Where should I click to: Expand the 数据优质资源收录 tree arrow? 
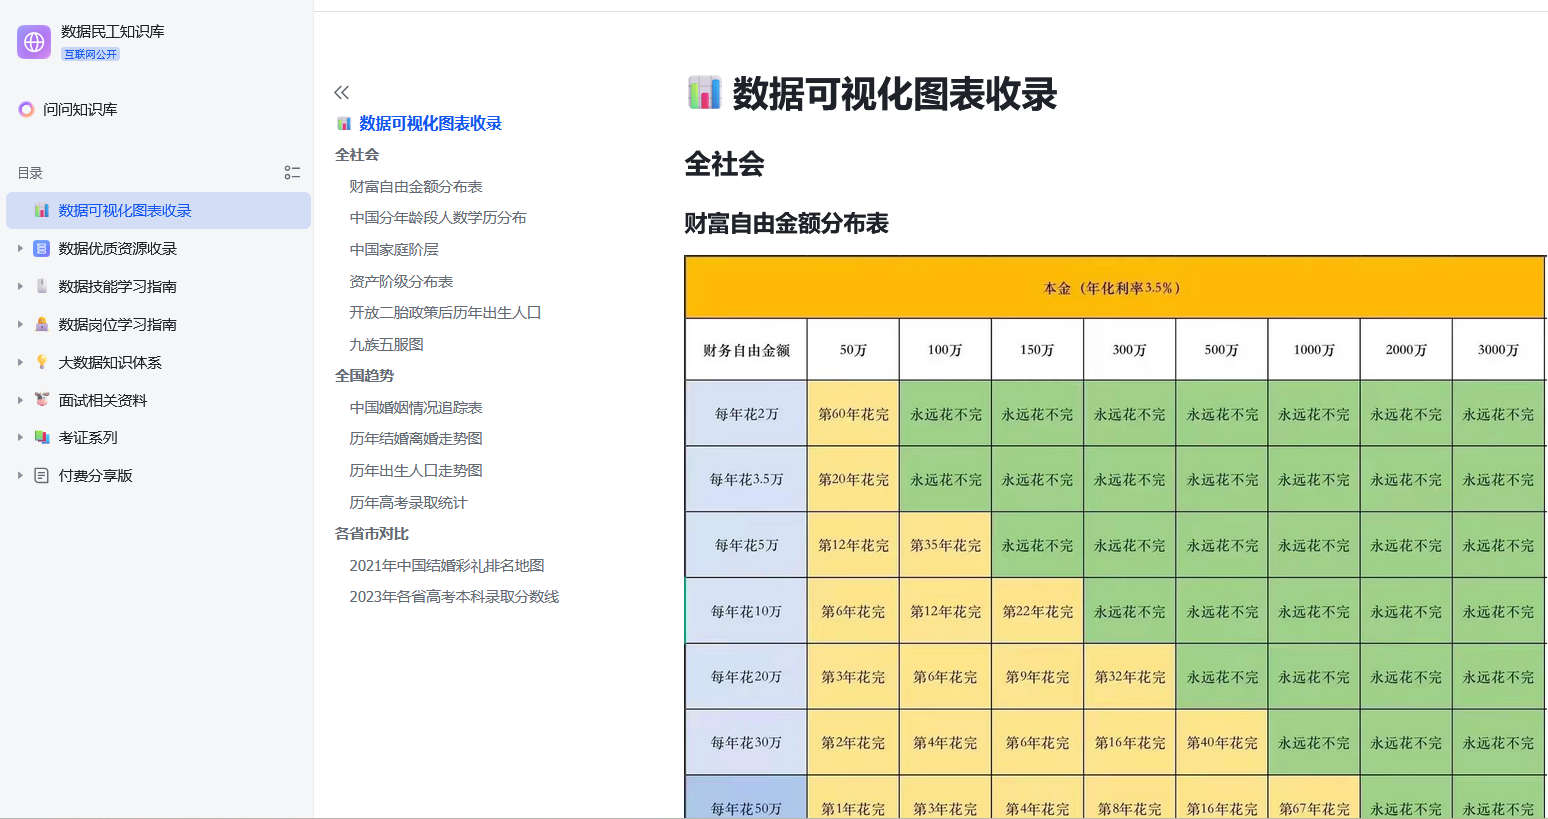(x=19, y=248)
